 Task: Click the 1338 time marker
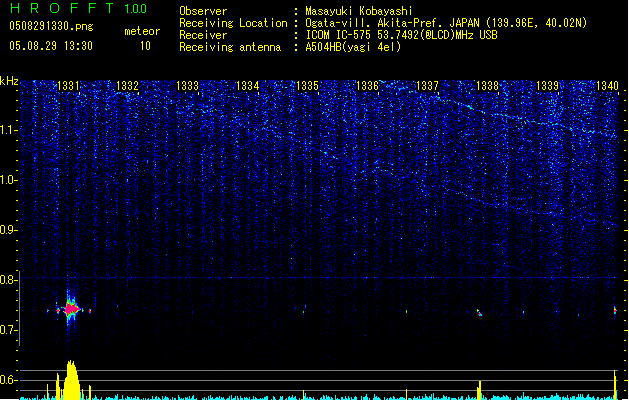487,87
